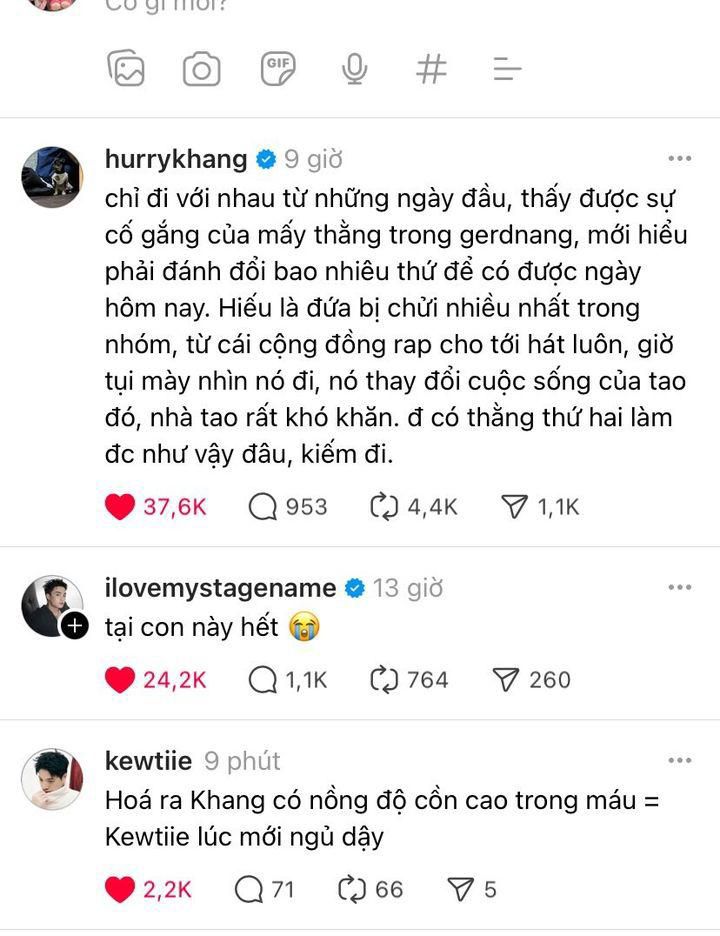Toggle the like heart on ilovemystagename's post

click(x=120, y=680)
